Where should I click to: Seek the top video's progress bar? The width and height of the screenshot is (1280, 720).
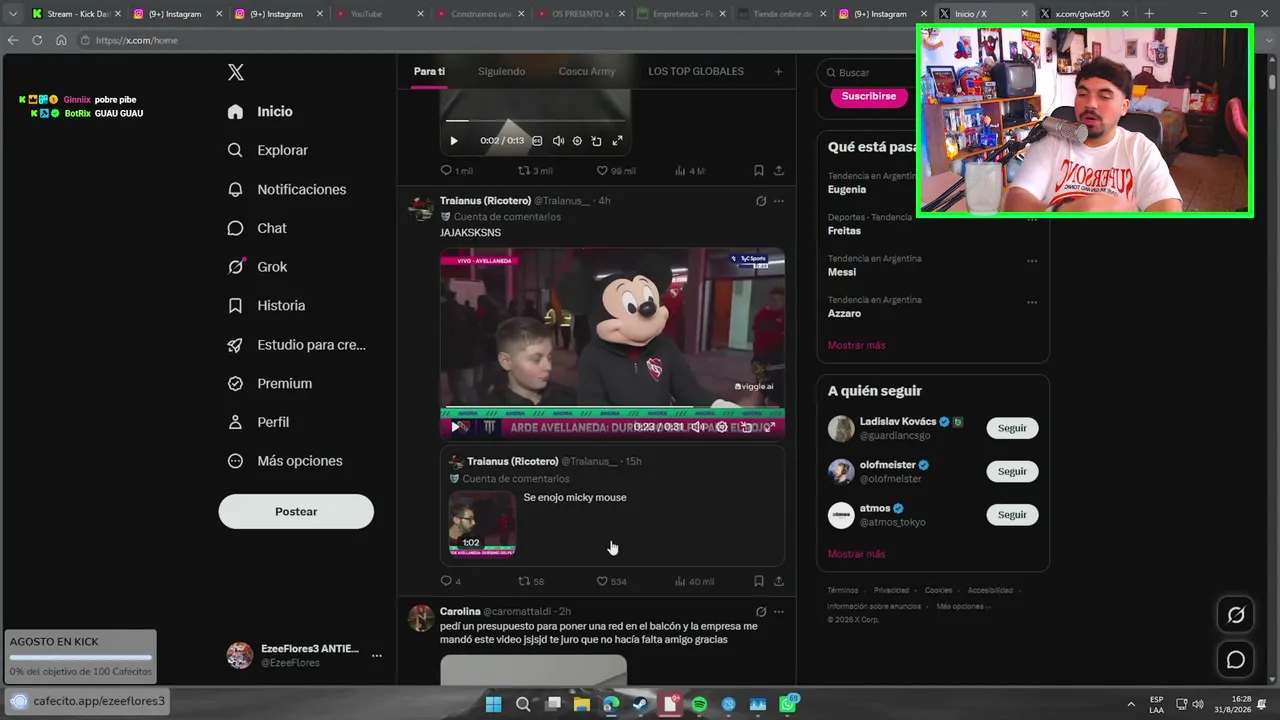coord(535,121)
